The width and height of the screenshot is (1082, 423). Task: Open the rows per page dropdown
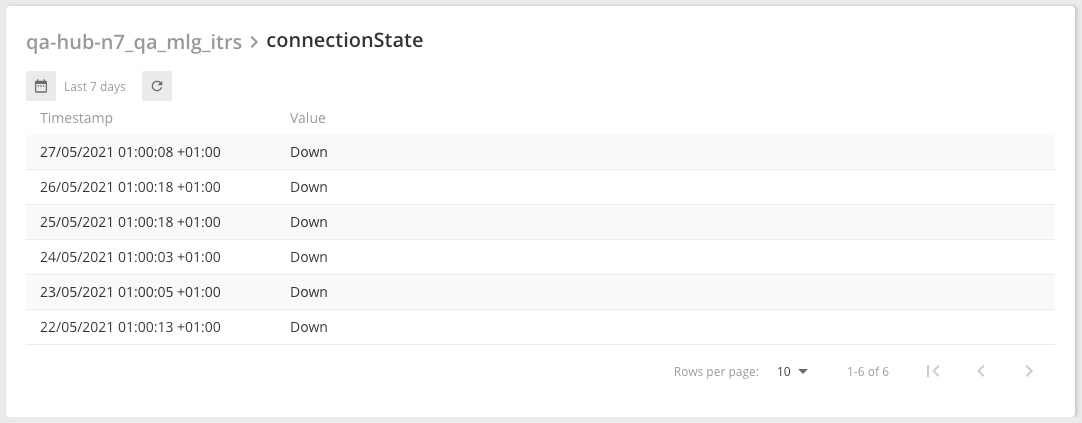[x=792, y=371]
